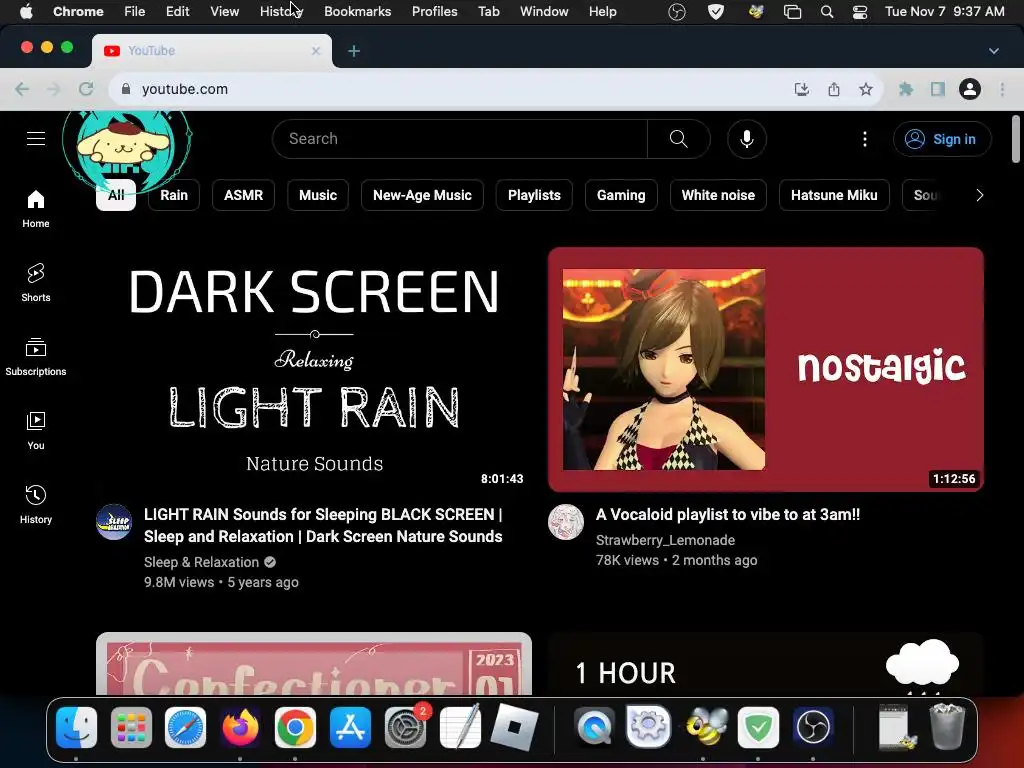Viewport: 1024px width, 768px height.
Task: Open the Profiles menu
Action: [434, 12]
